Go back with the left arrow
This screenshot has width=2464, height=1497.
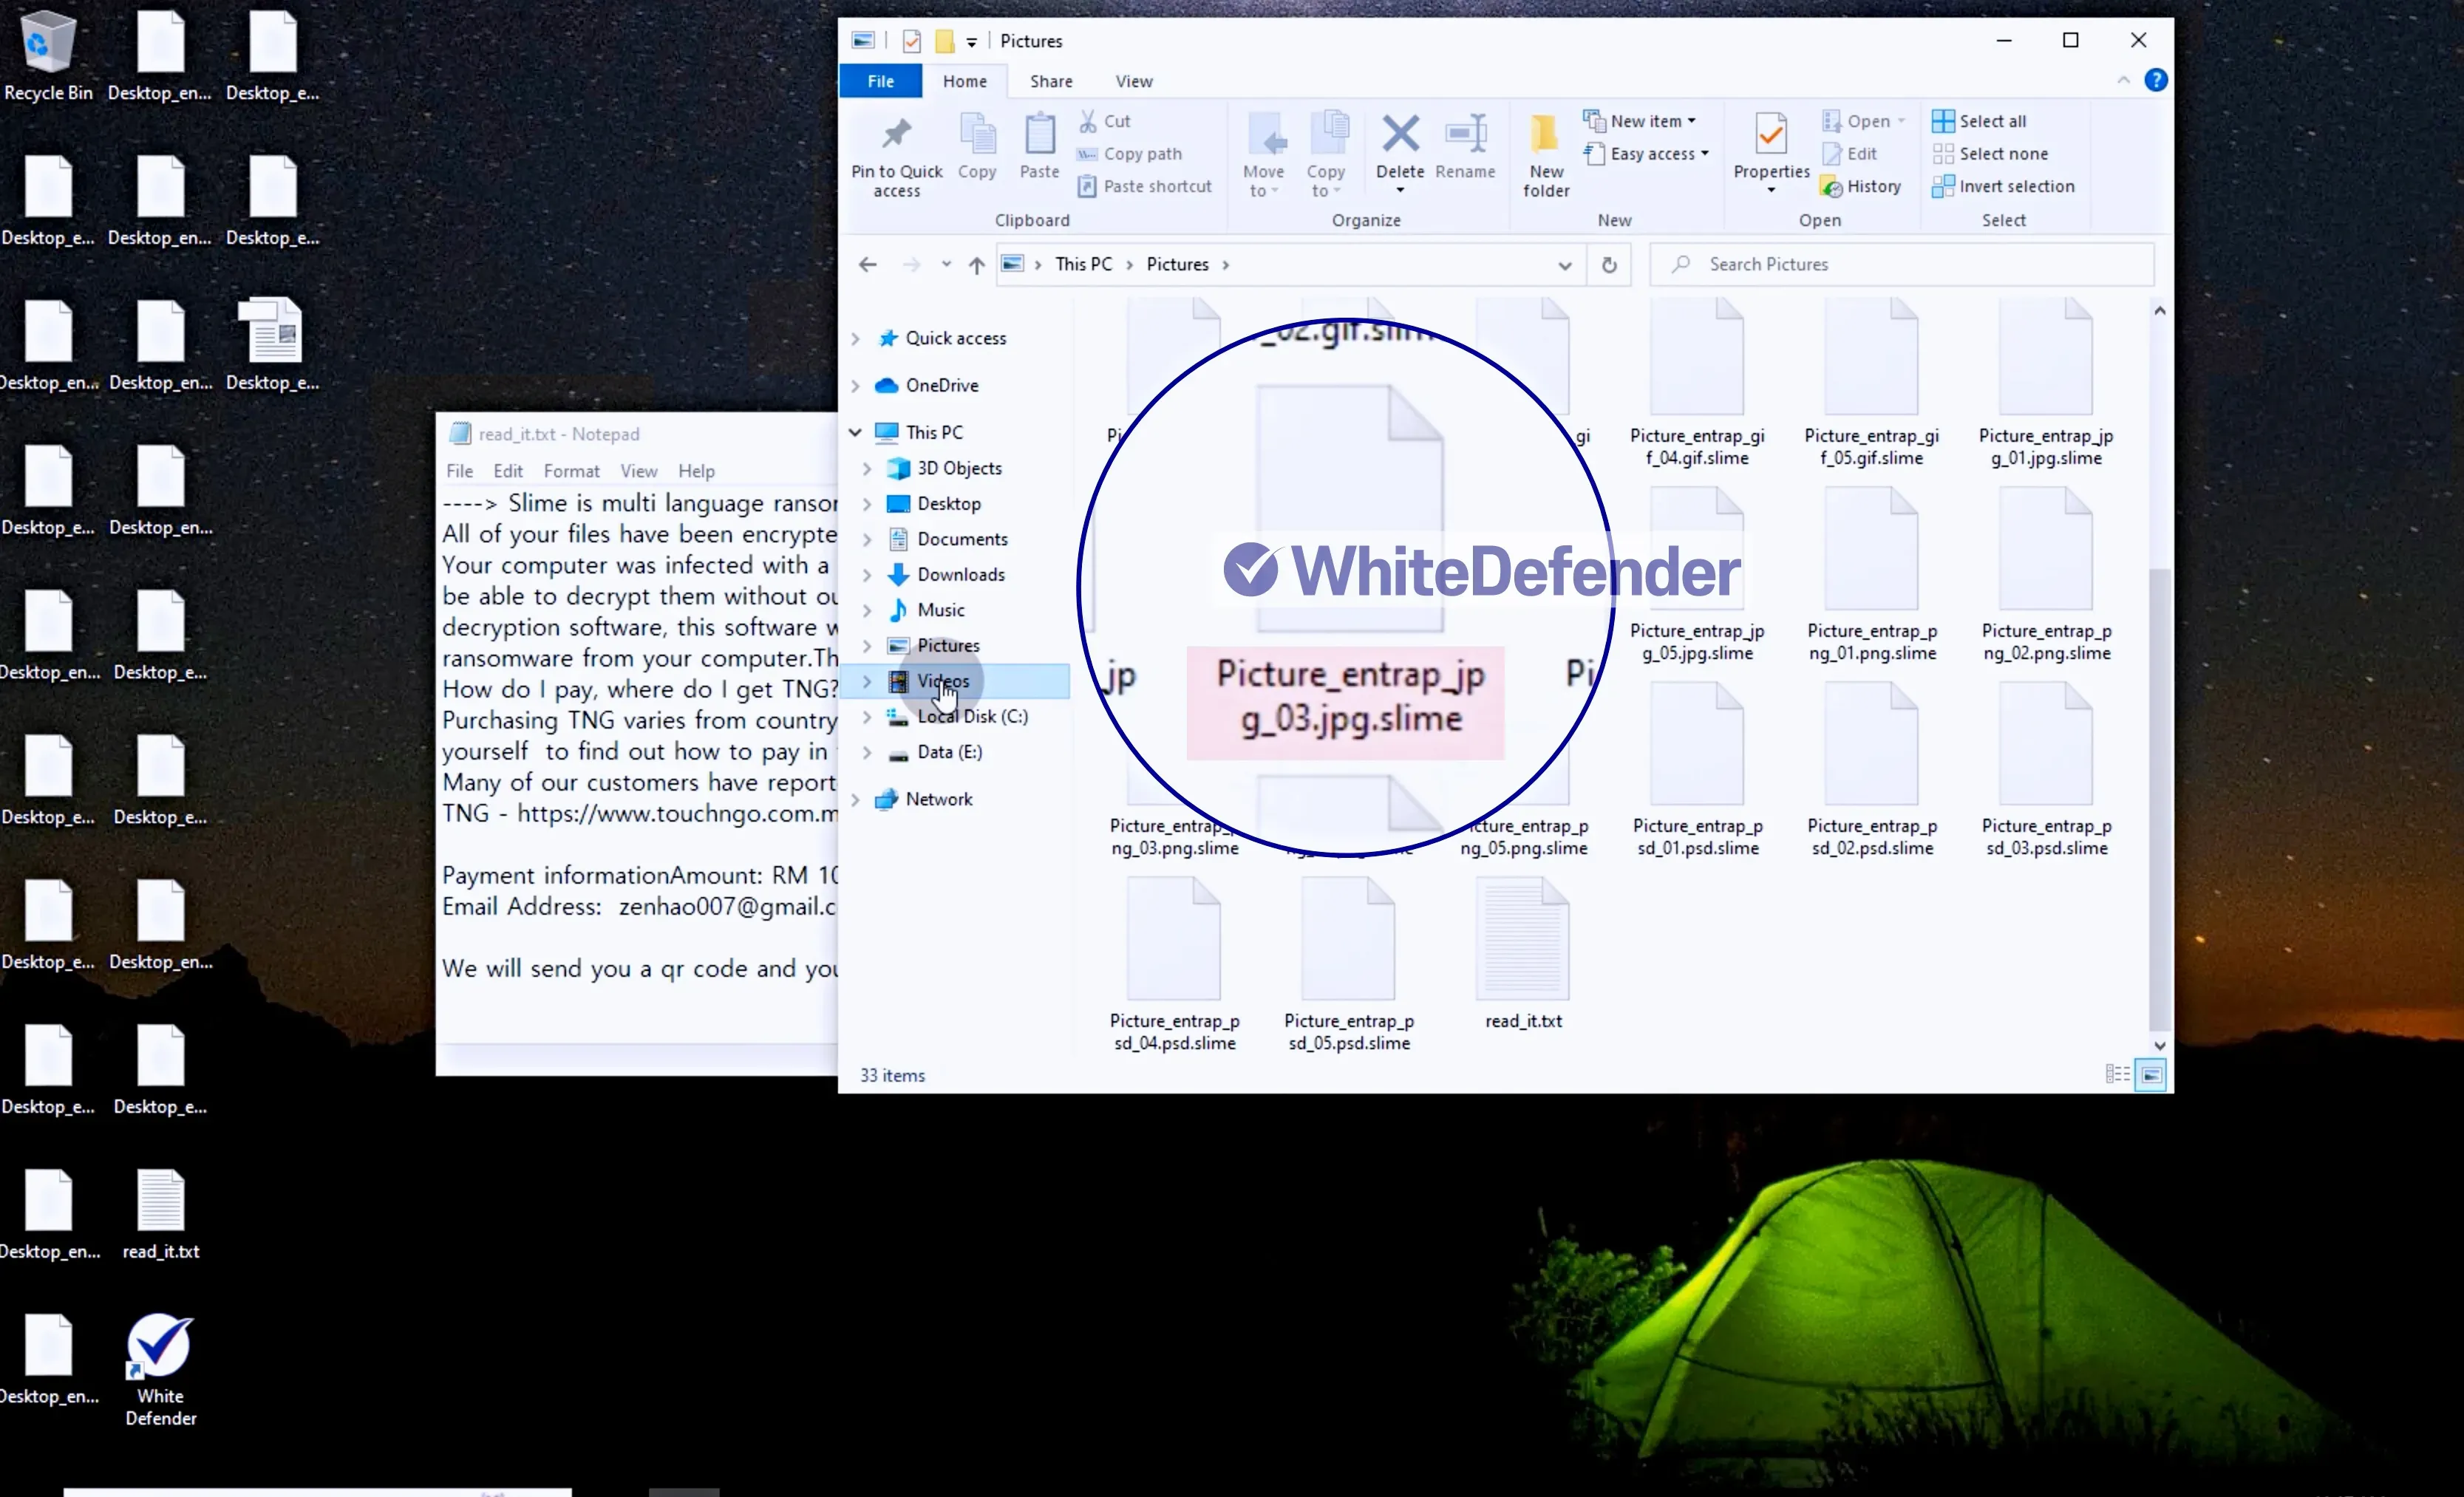(x=867, y=265)
